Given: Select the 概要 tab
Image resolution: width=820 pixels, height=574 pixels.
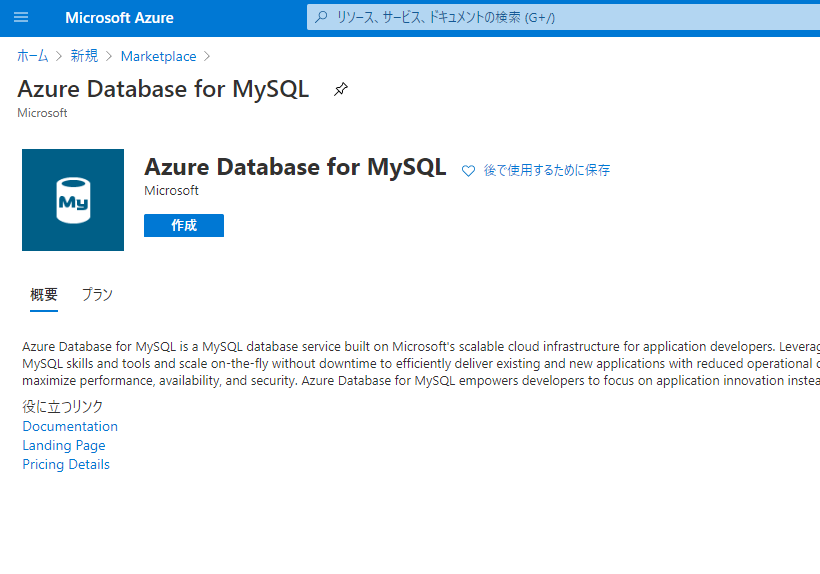Looking at the screenshot, I should (x=44, y=295).
